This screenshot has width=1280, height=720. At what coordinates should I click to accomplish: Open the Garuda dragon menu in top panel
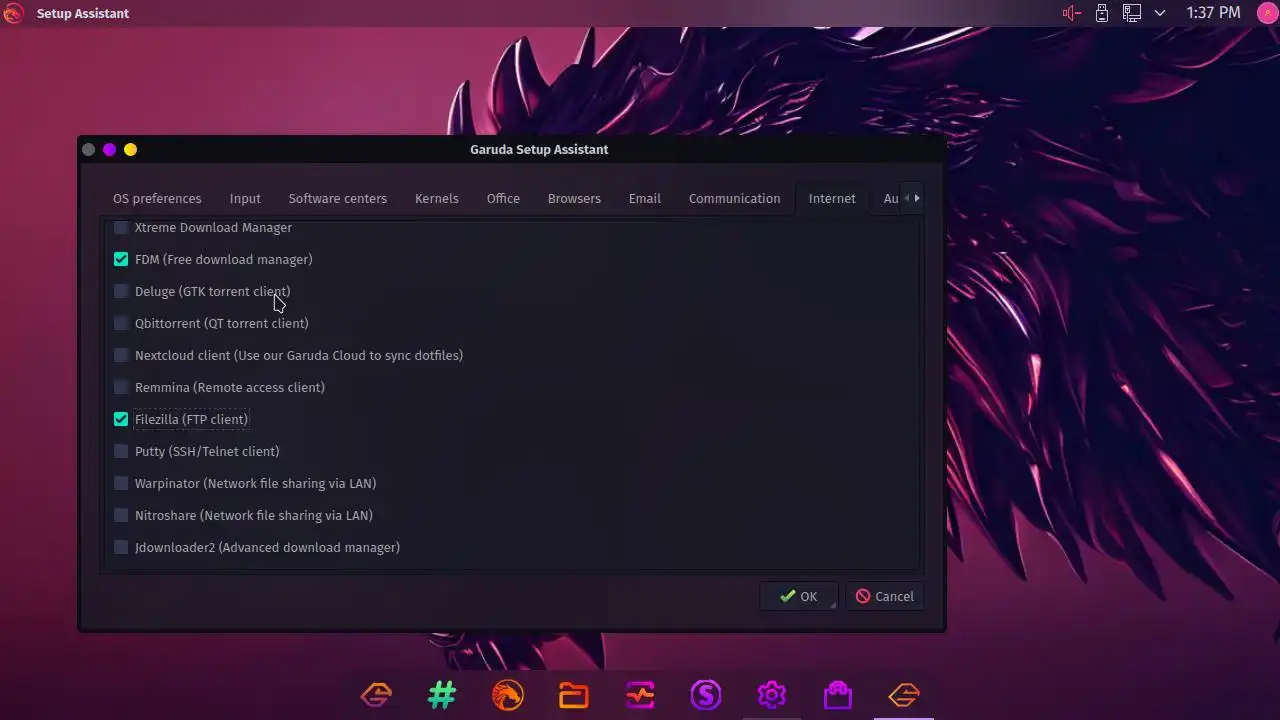13,13
